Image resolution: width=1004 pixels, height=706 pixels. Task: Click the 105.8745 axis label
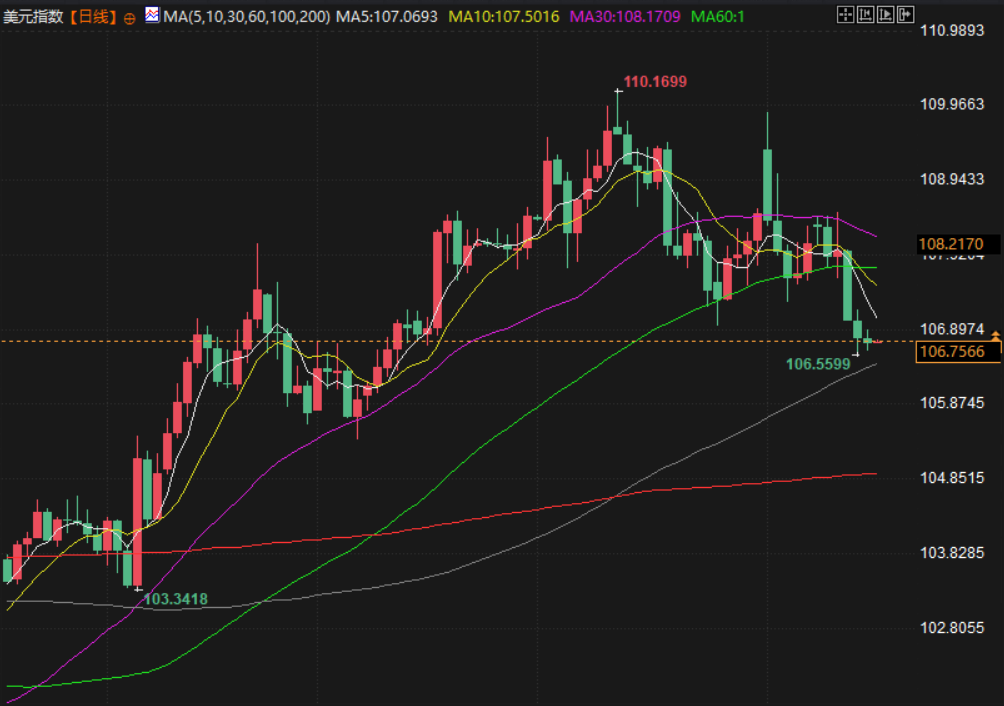click(952, 403)
